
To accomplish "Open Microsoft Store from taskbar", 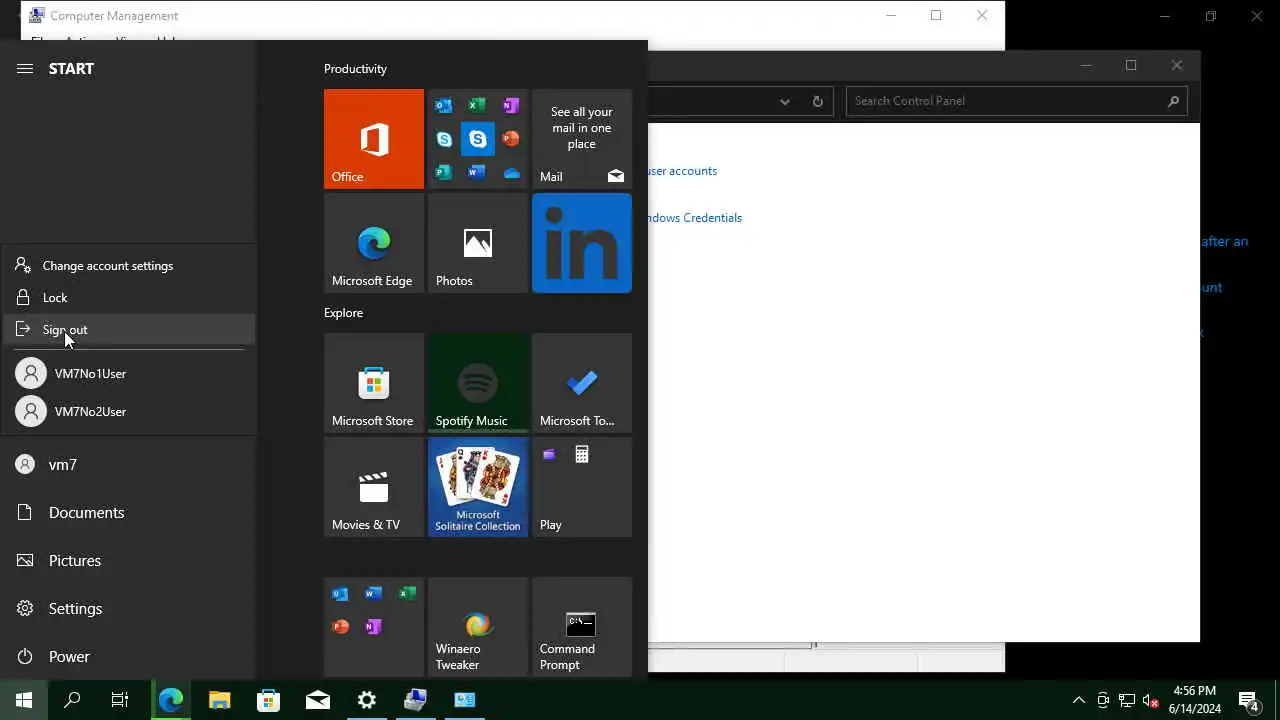I will pyautogui.click(x=269, y=700).
